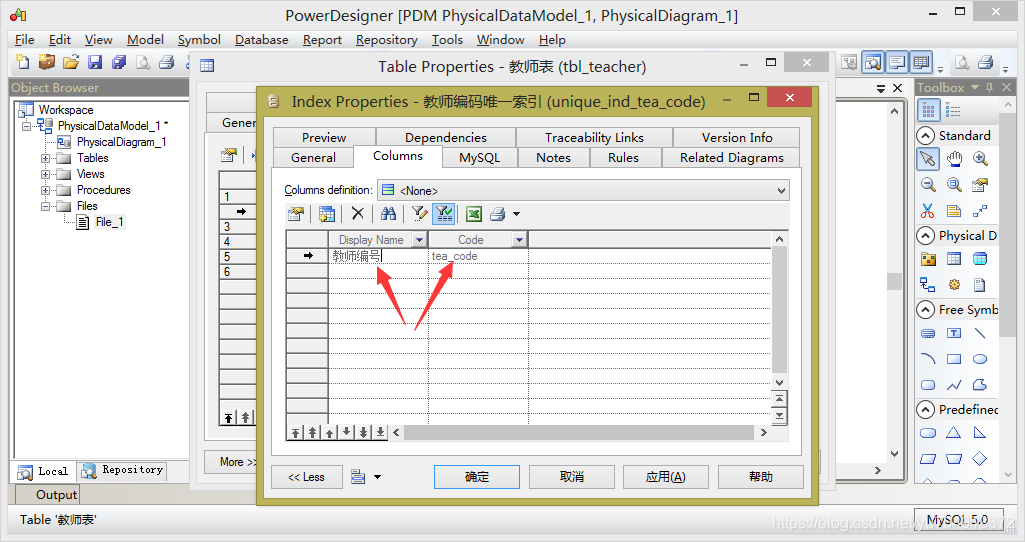1025x542 pixels.
Task: Expand the Views folder in the Object Browser
Action: pyautogui.click(x=45, y=174)
